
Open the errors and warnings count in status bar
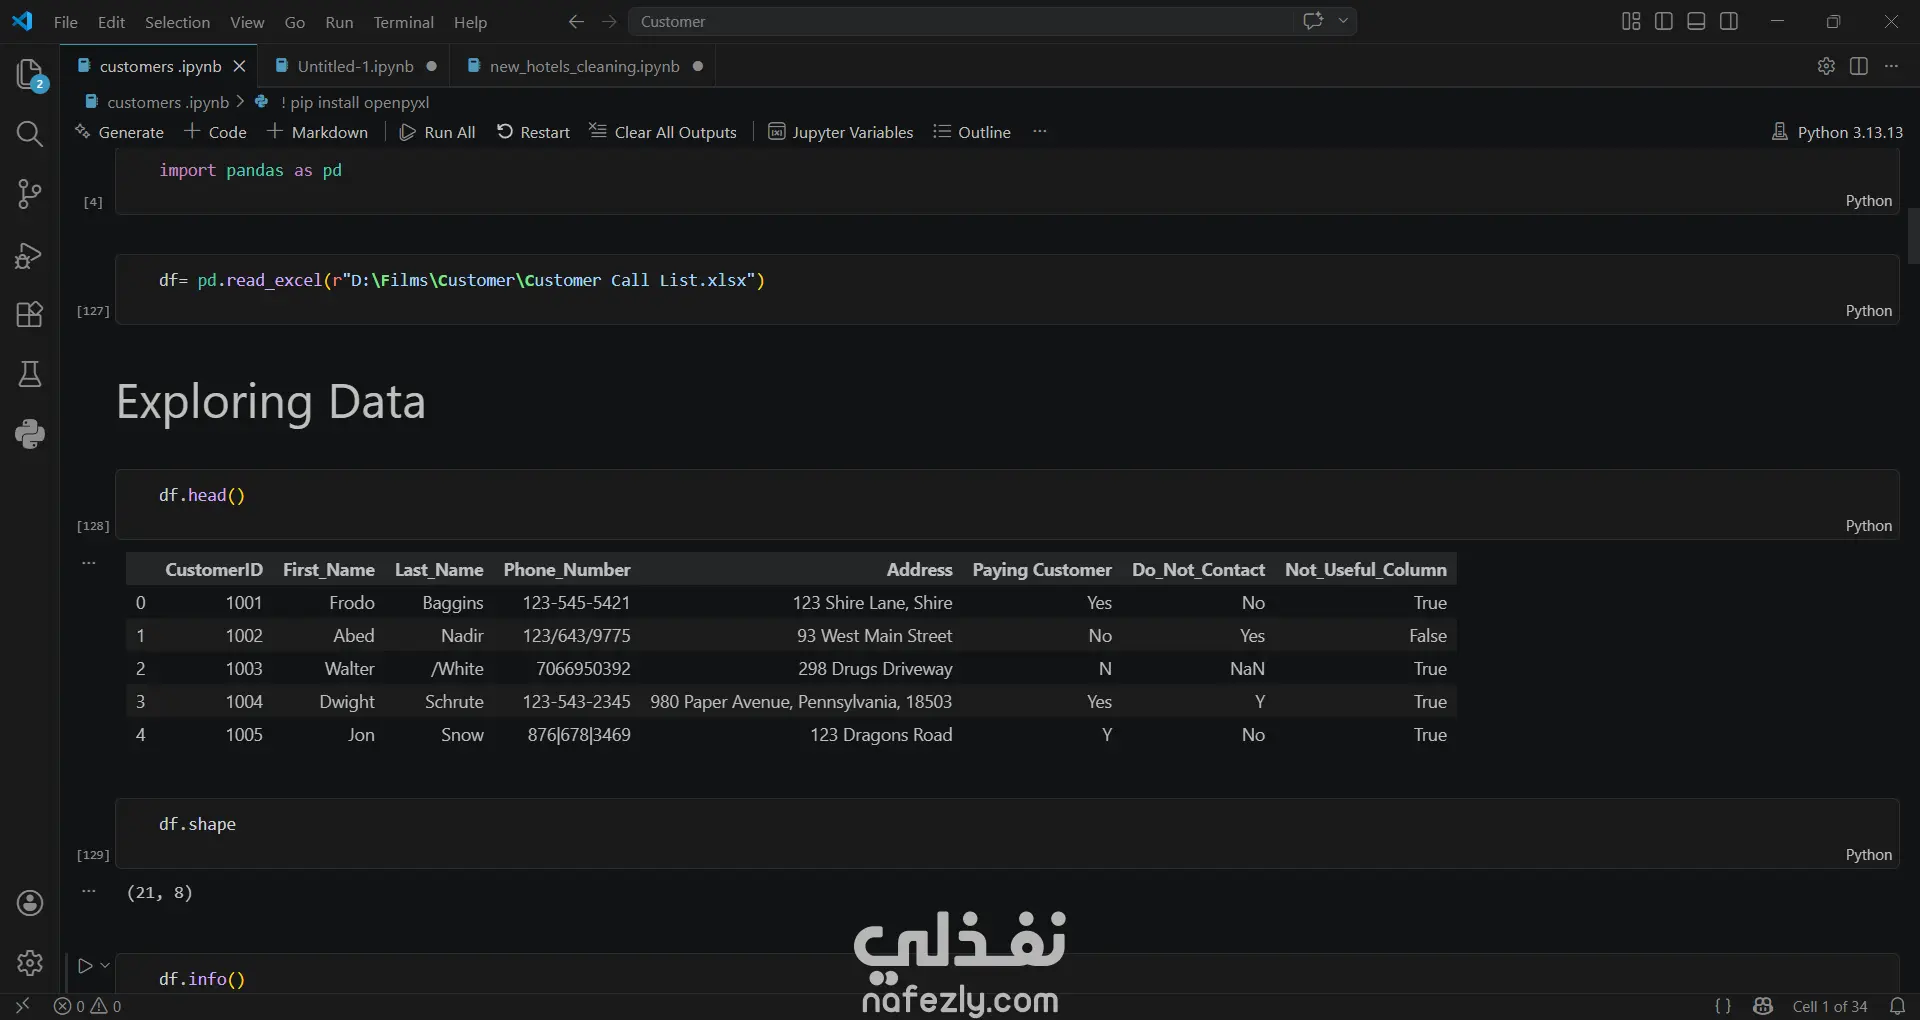[88, 1006]
